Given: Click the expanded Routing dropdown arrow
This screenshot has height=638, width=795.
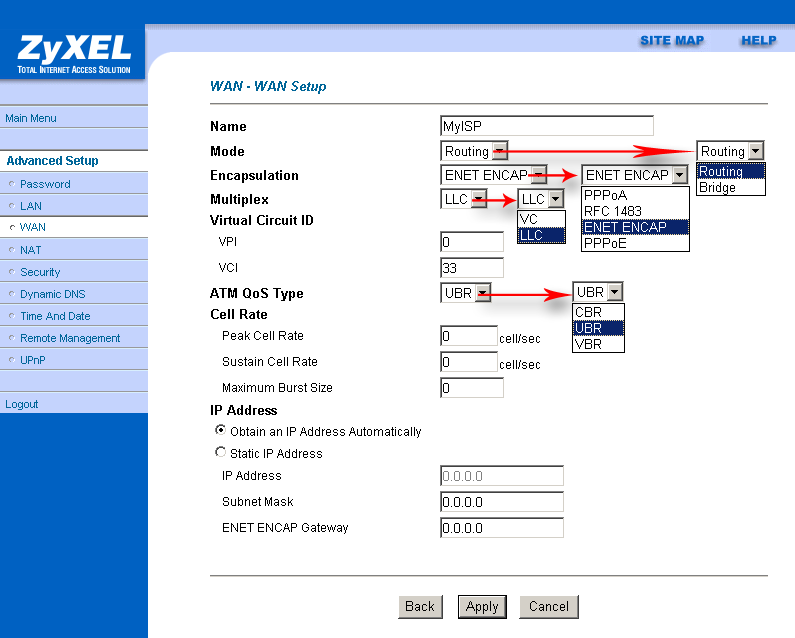Looking at the screenshot, I should [755, 151].
